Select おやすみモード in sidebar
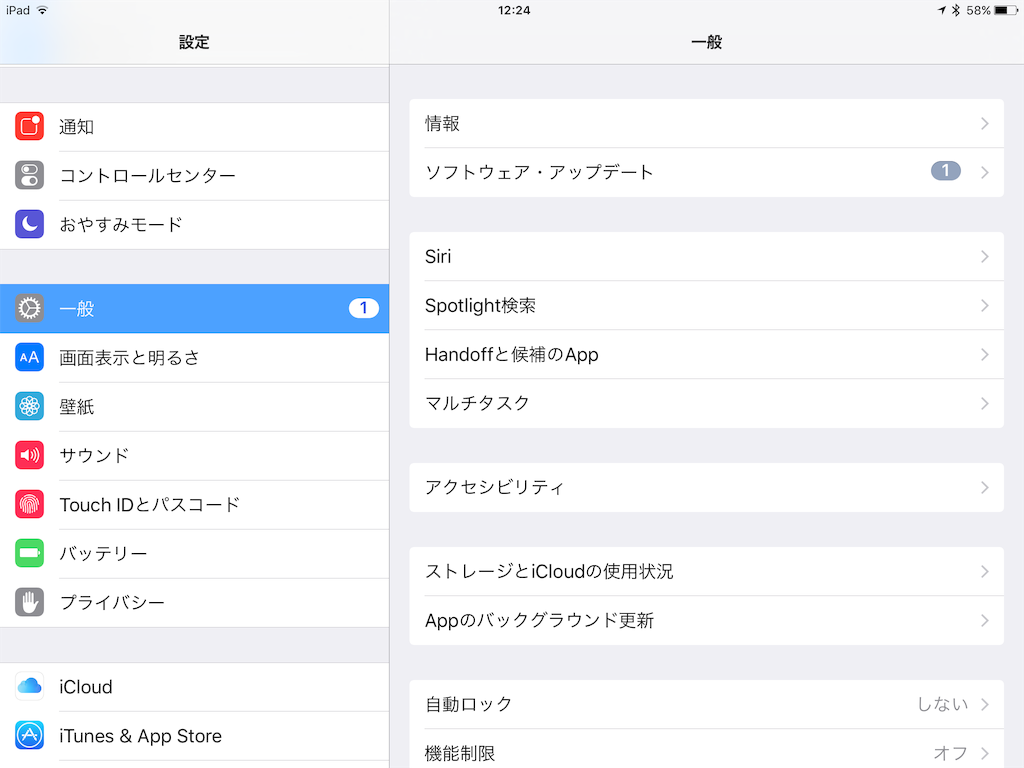The image size is (1024, 768). tap(195, 225)
